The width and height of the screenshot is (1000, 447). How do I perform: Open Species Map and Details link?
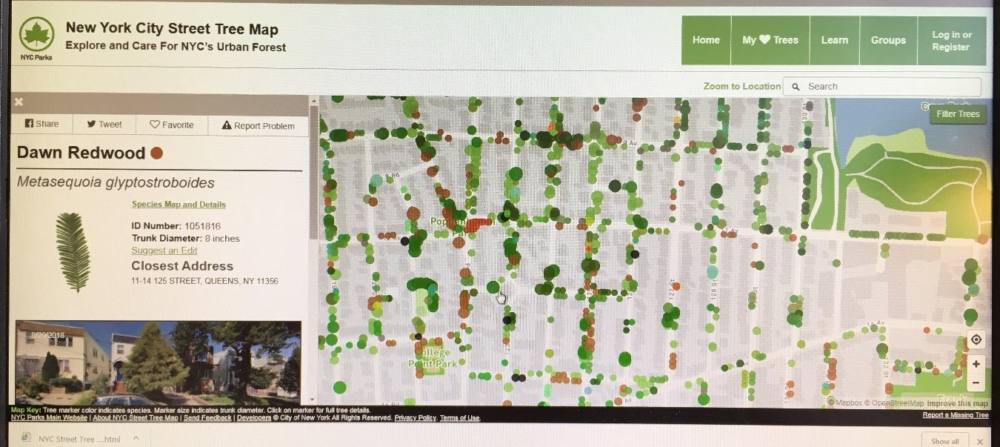pyautogui.click(x=179, y=205)
